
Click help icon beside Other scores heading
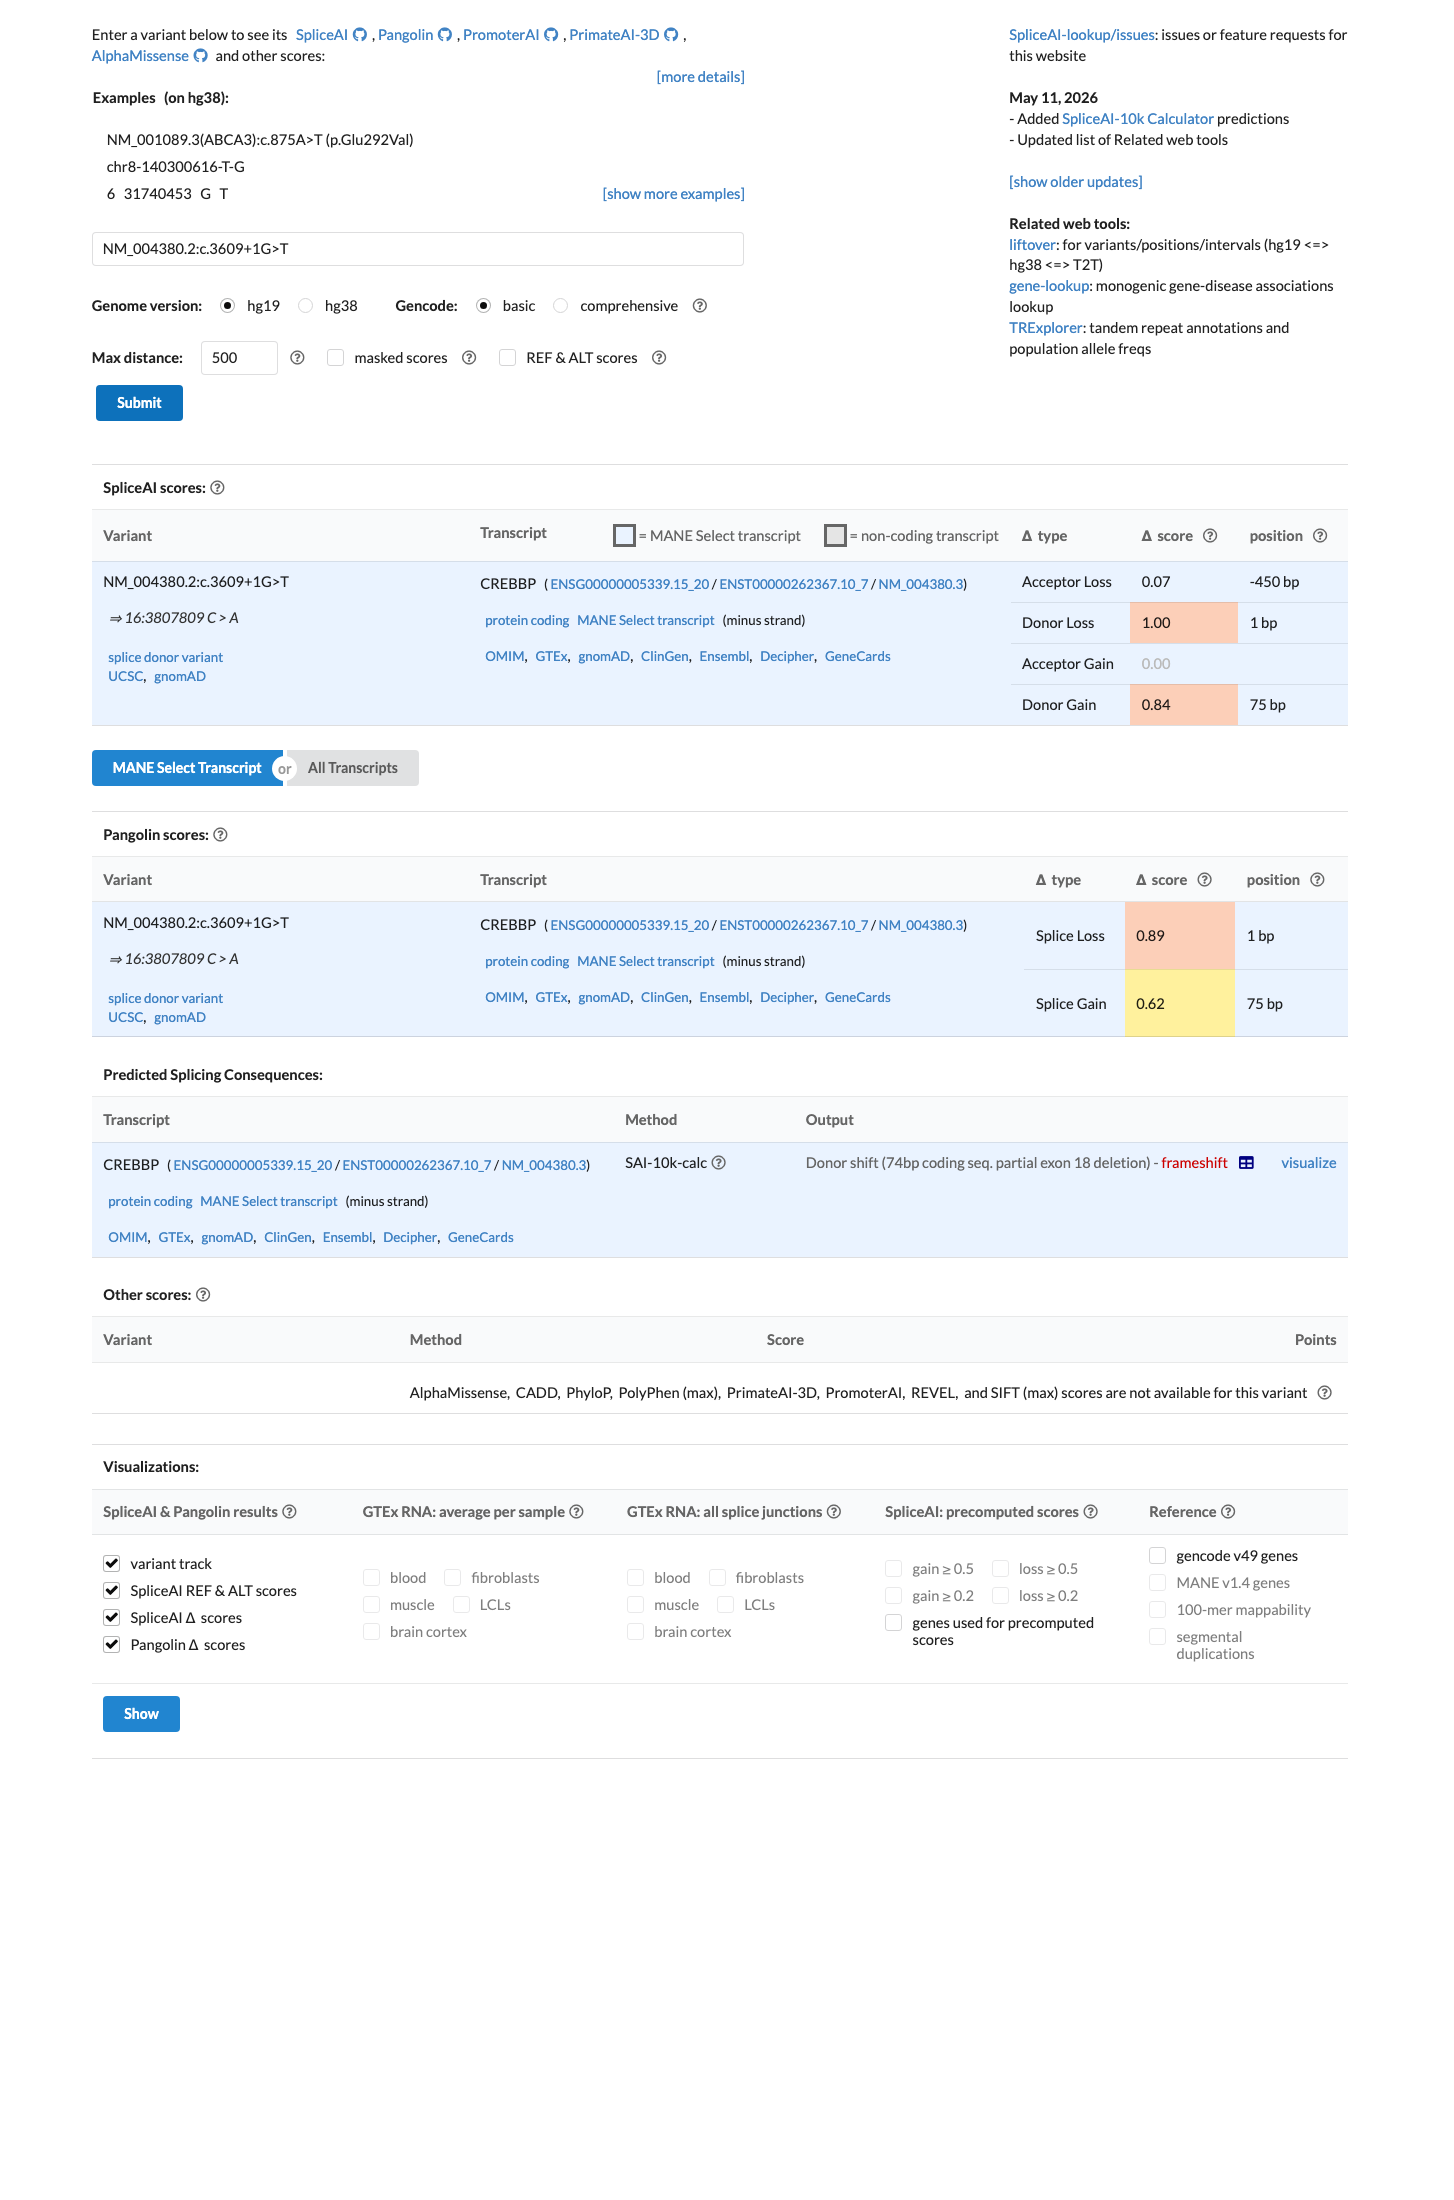coord(203,1295)
